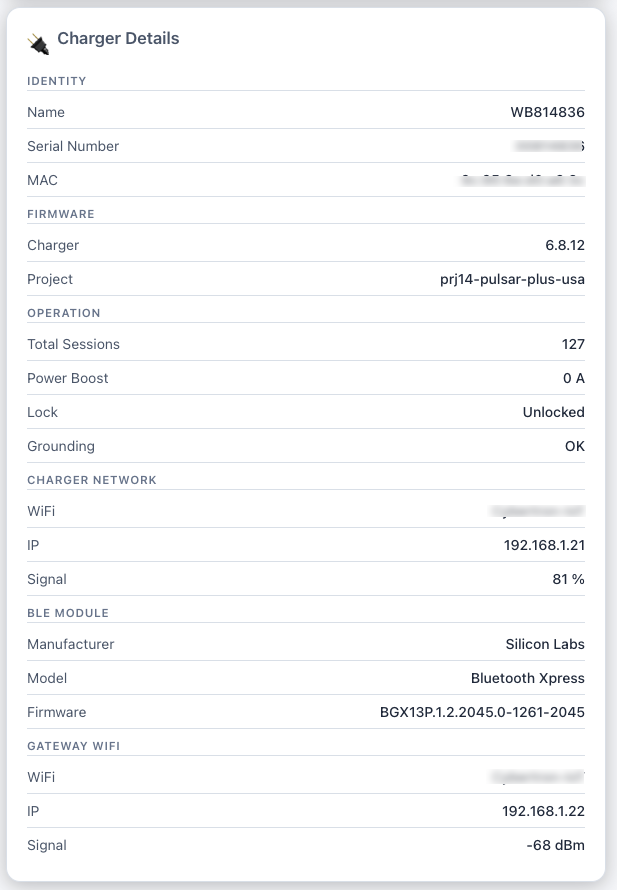Screen dimensions: 617x890
Task: Select the gateway IP 192.168.1.22
Action: [543, 812]
